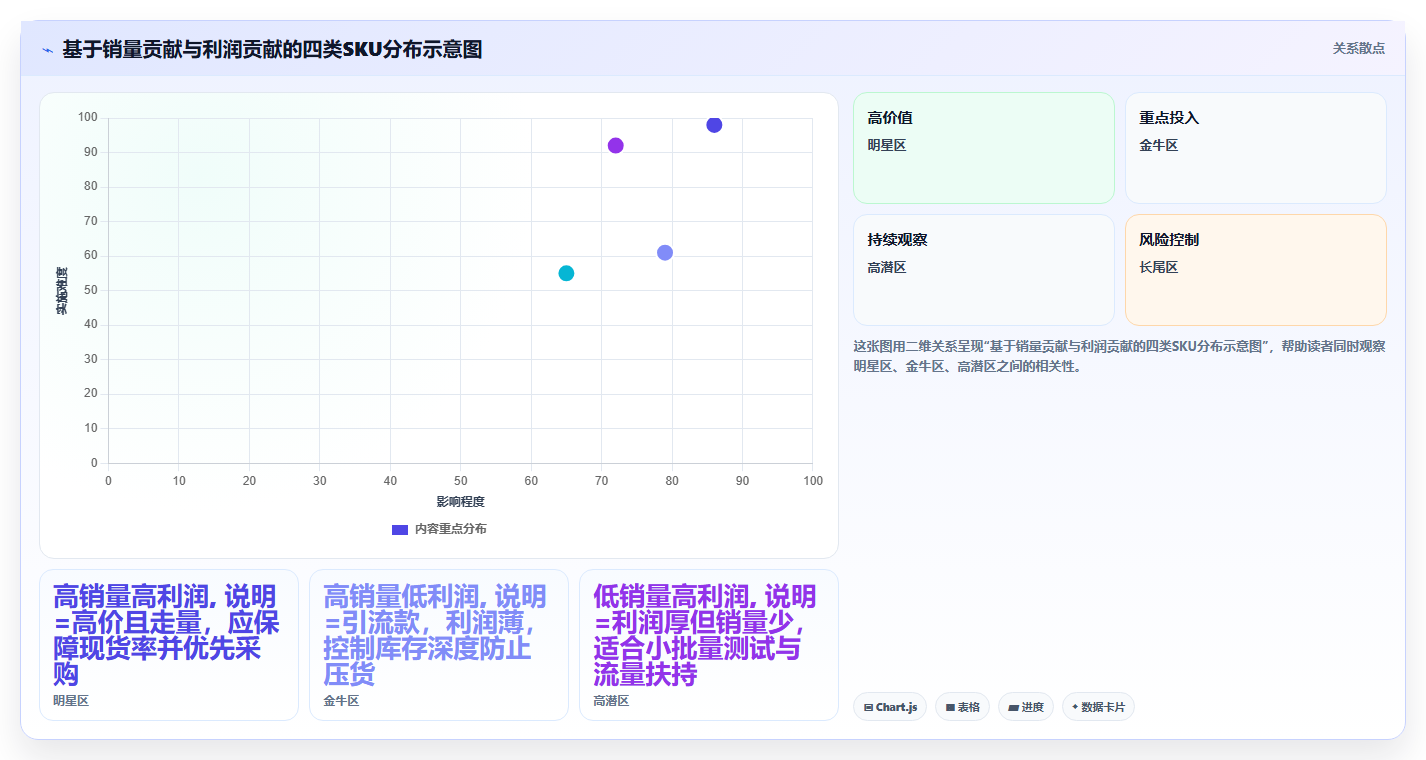1426x760 pixels.
Task: Click the 数据卡片 tag label
Action: pos(1103,708)
